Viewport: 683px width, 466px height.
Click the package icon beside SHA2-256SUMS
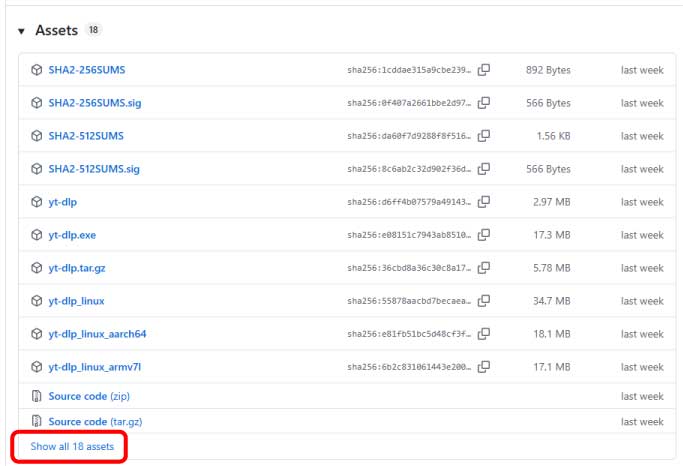(37, 70)
